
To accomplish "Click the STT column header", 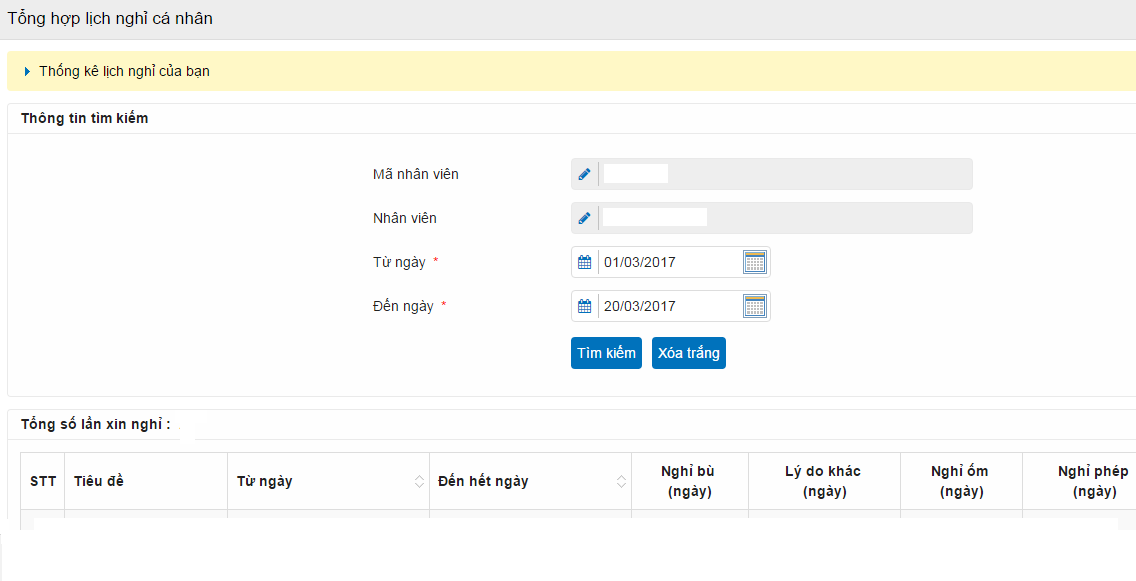I will point(43,481).
